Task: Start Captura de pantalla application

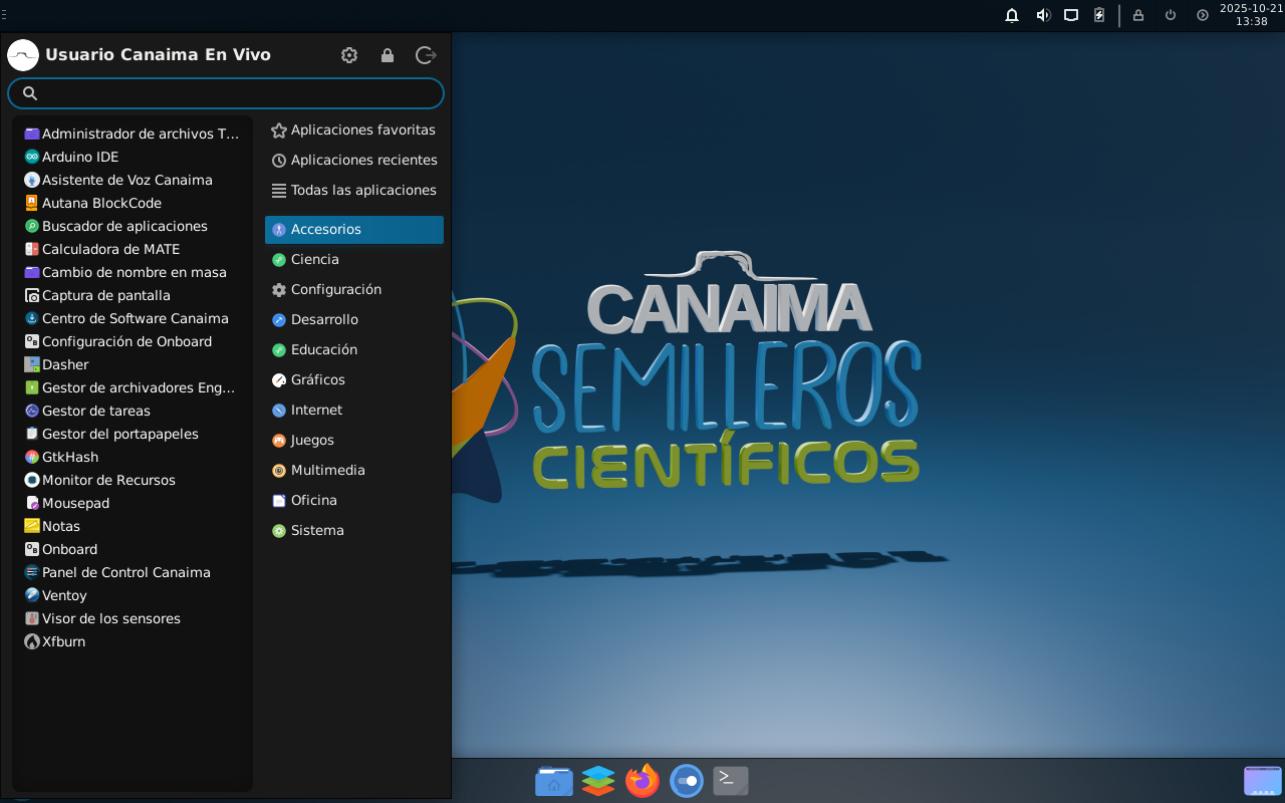Action: [x=106, y=295]
